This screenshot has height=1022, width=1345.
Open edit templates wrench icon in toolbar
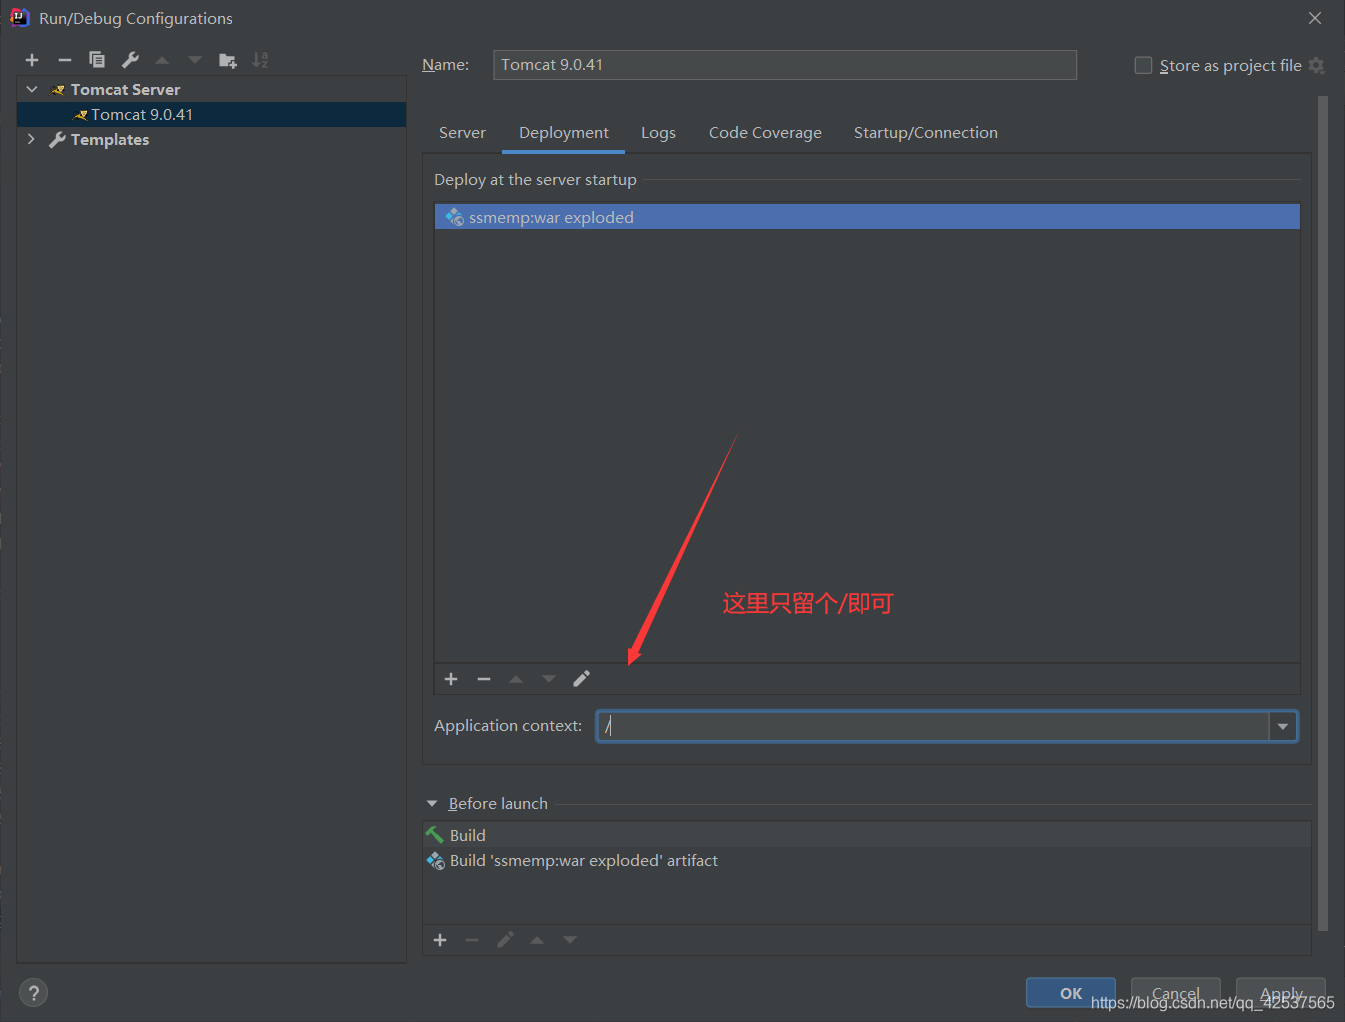[x=130, y=60]
